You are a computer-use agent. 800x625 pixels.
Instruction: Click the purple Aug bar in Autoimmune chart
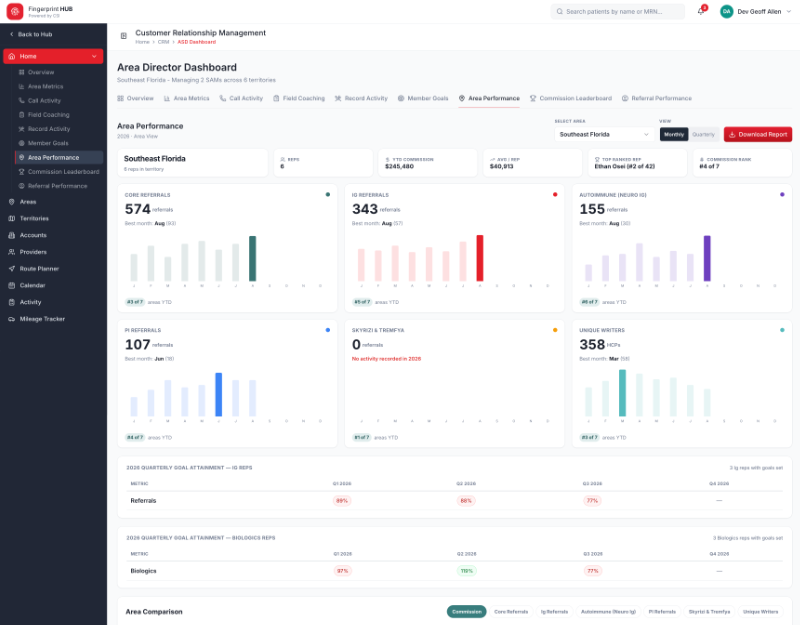click(707, 258)
